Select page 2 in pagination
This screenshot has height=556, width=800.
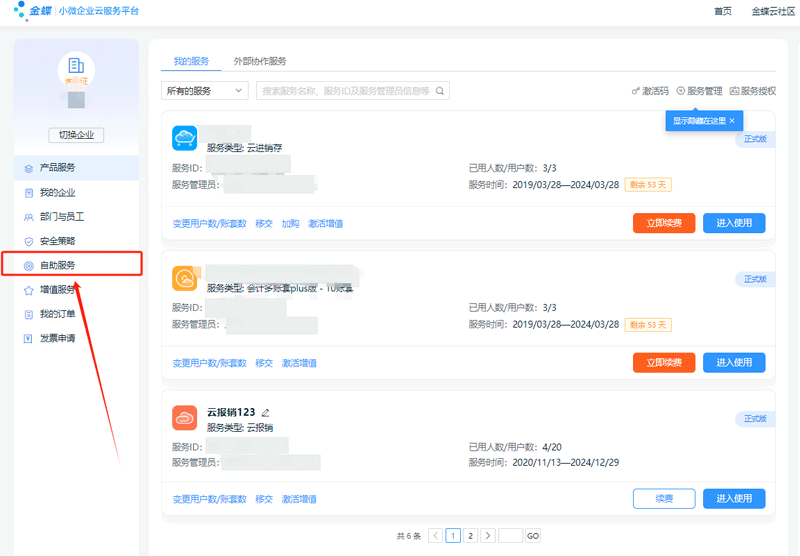[x=470, y=536]
